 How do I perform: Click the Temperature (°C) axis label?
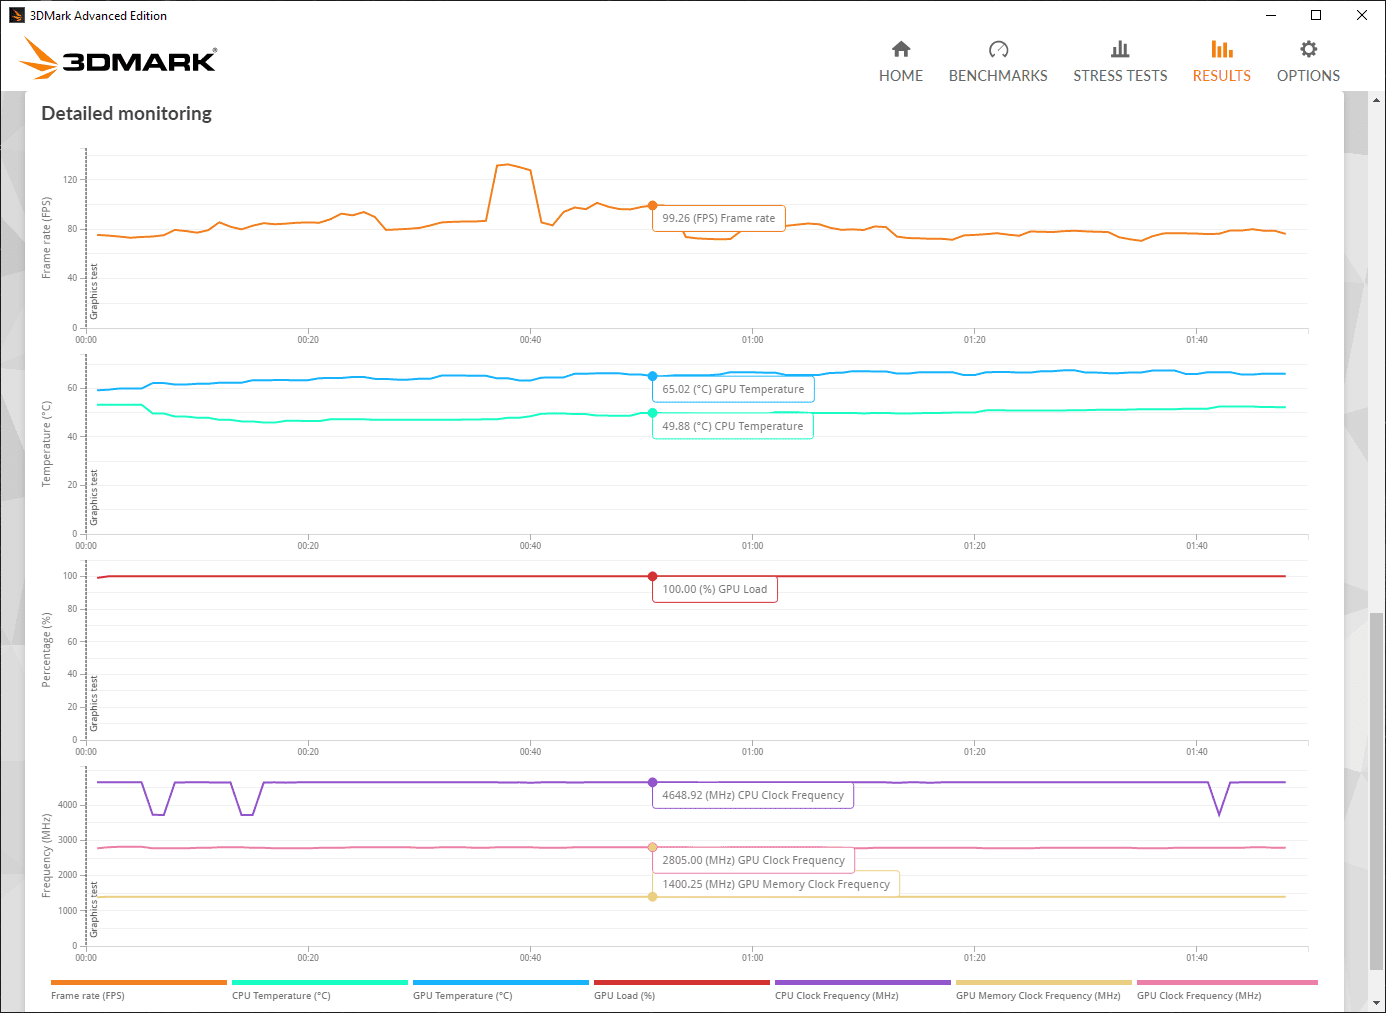[46, 444]
